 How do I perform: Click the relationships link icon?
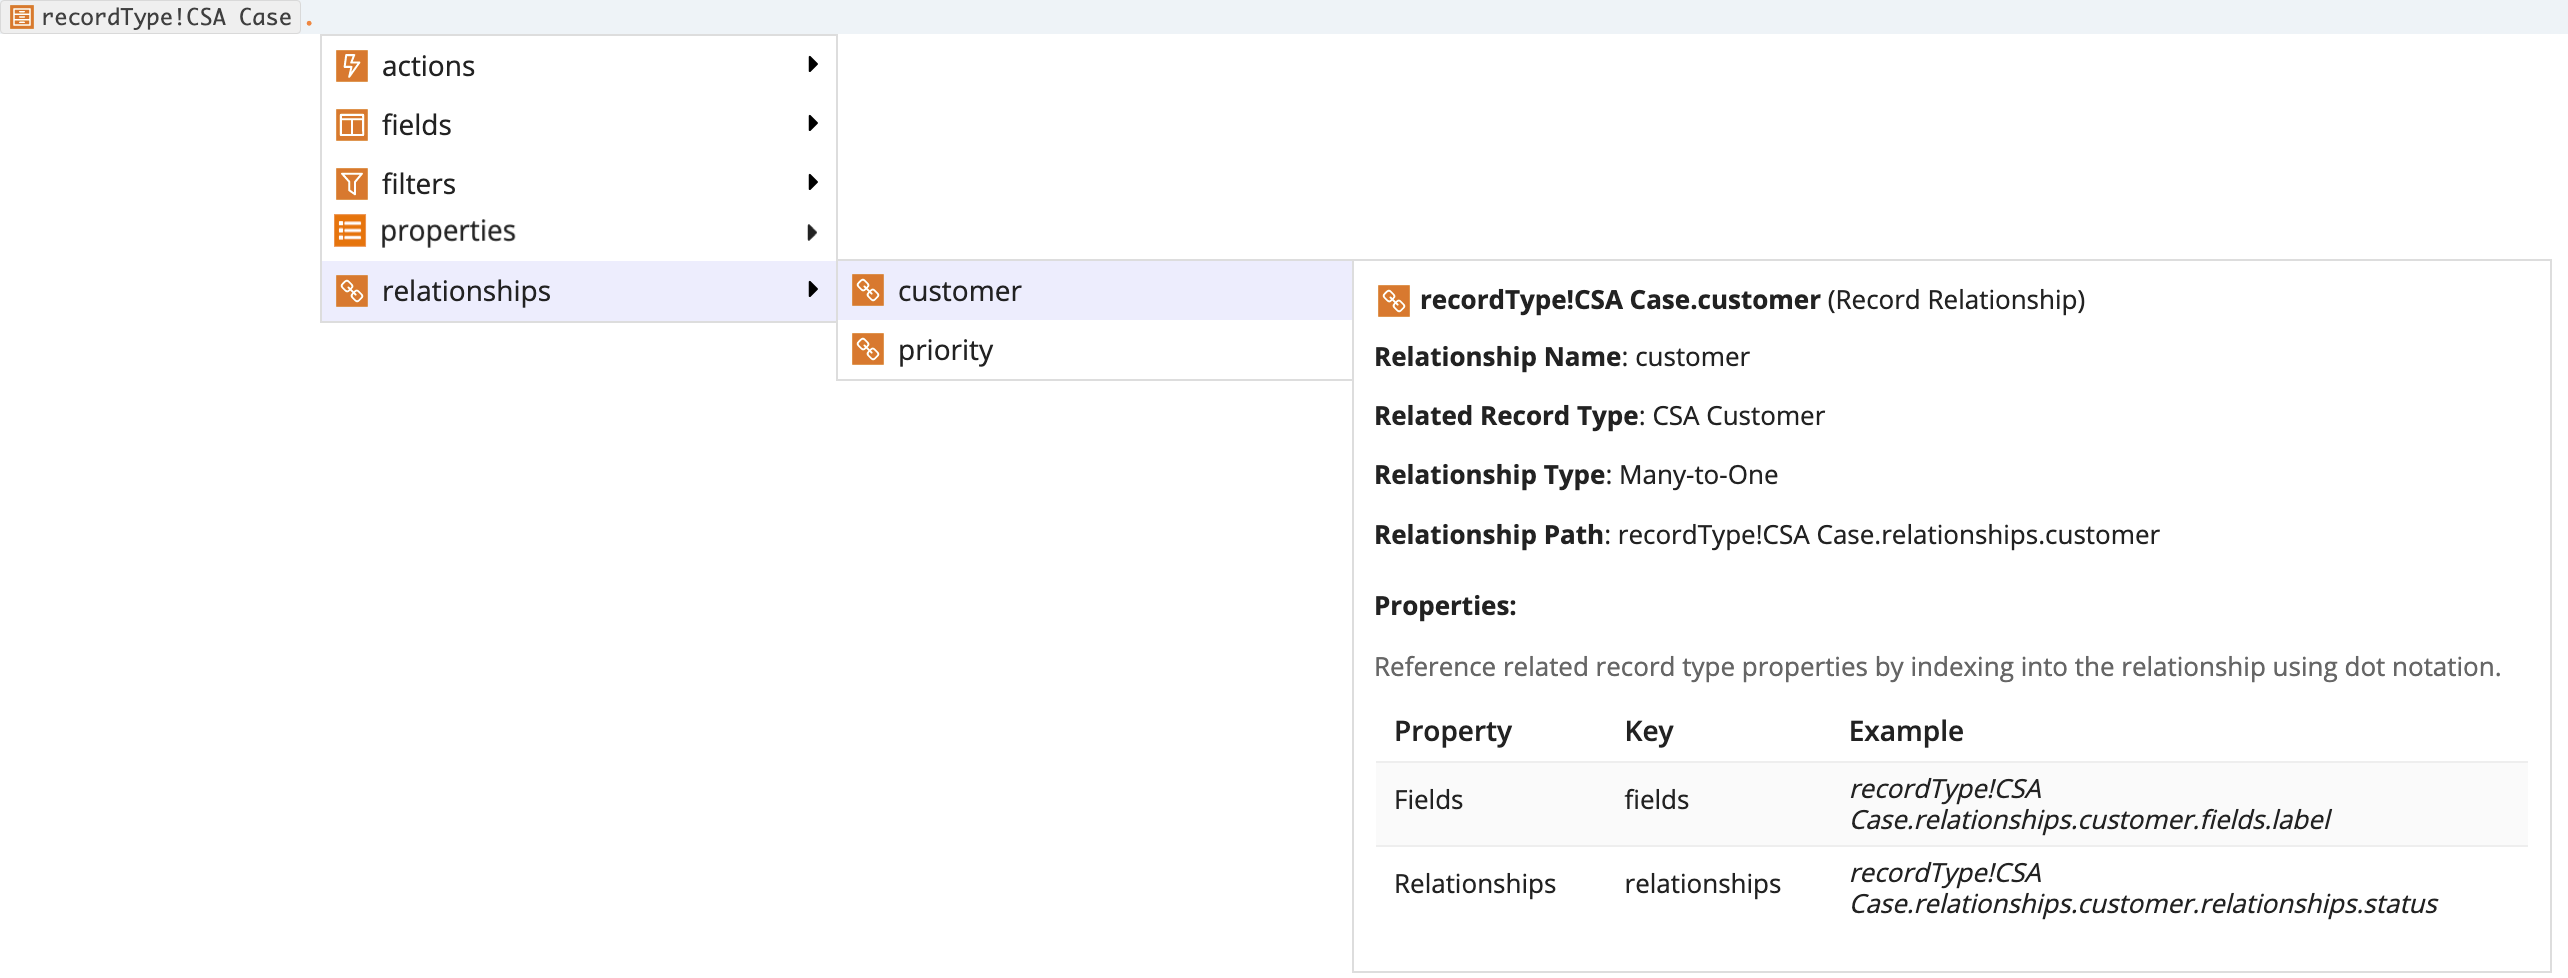(x=351, y=291)
